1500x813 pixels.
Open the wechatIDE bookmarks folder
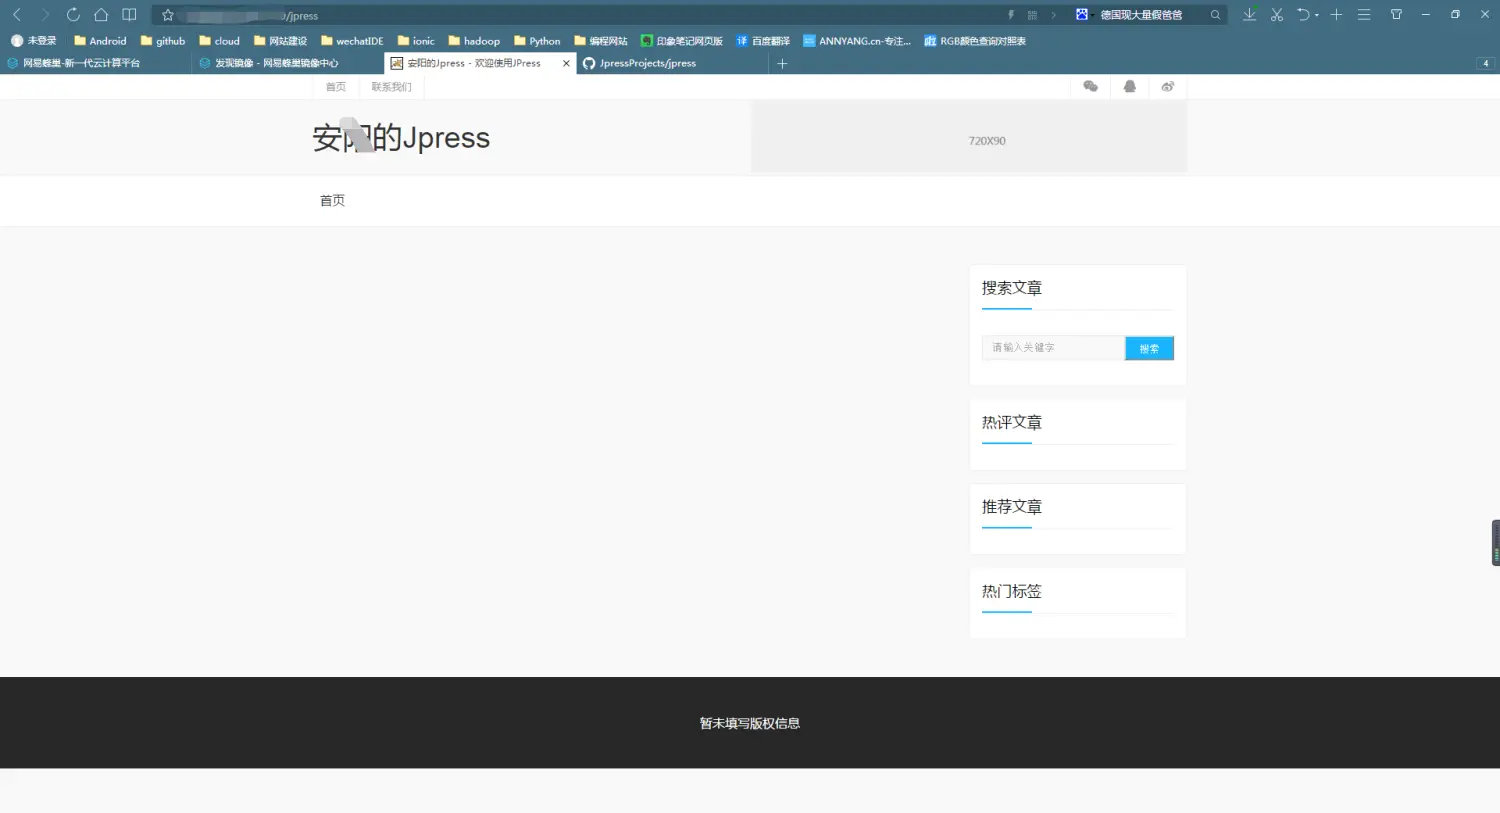tap(352, 41)
